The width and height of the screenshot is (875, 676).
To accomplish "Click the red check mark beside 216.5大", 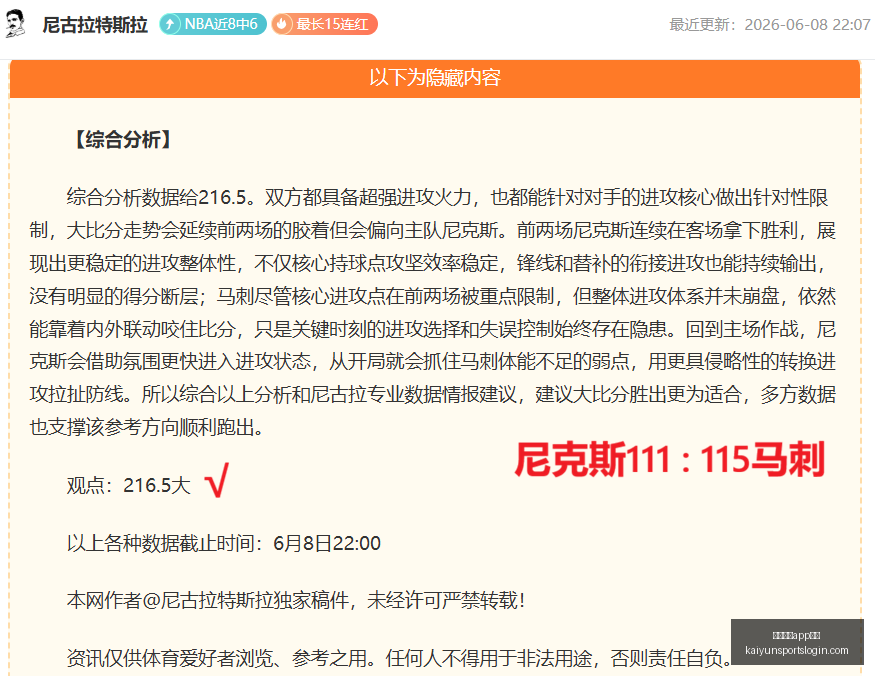I will tap(217, 480).
